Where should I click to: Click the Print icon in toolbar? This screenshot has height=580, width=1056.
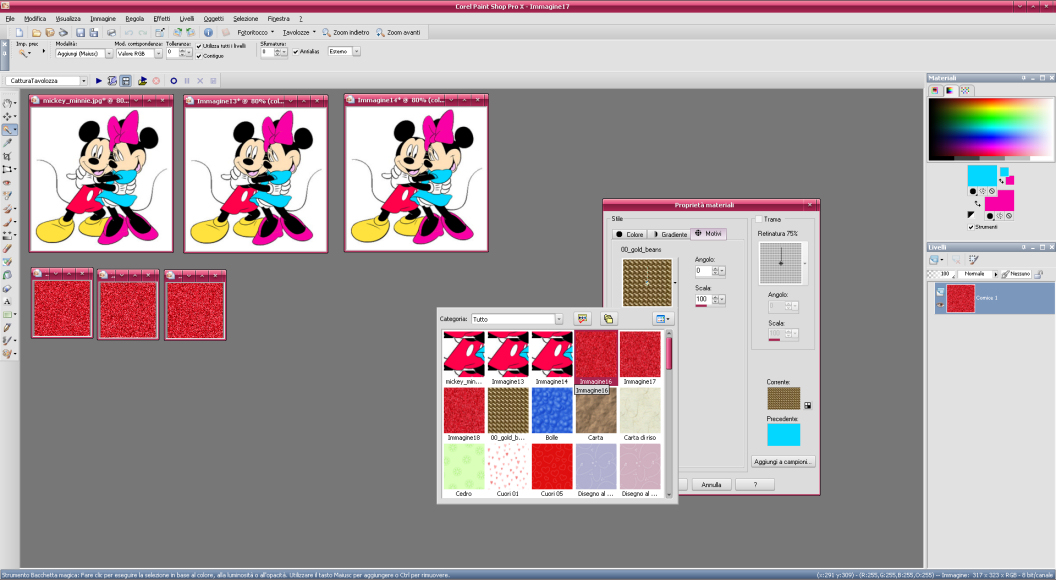(111, 32)
